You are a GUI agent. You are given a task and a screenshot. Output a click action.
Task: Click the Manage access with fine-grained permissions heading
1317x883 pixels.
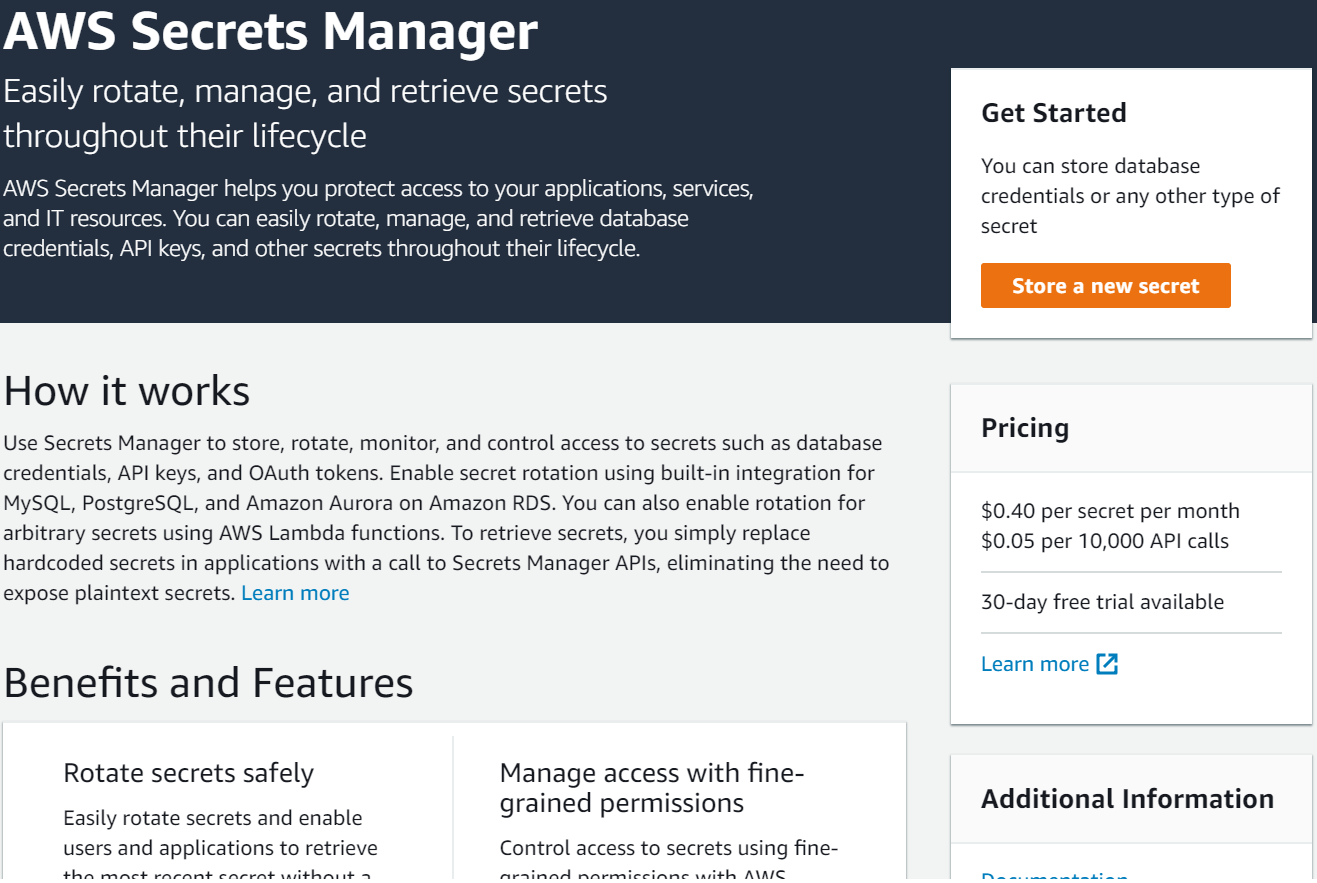(652, 788)
